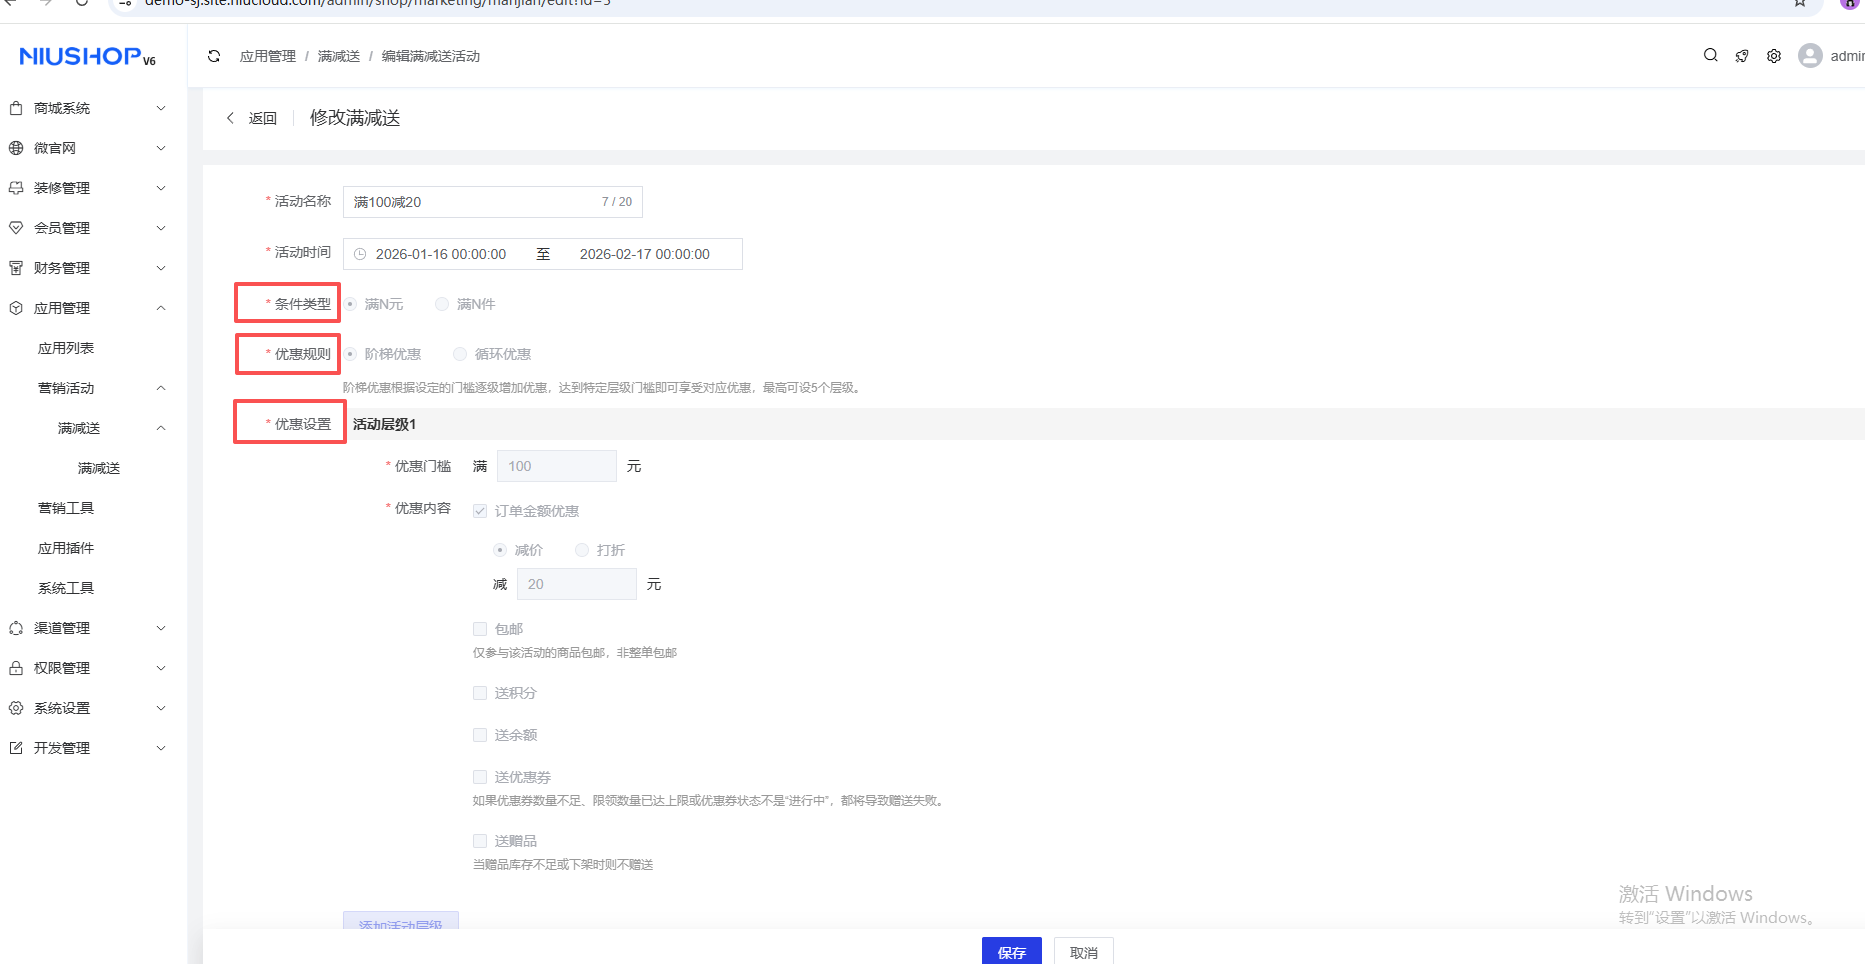The width and height of the screenshot is (1865, 964).
Task: Open the search magnifier icon in header
Action: tap(1711, 56)
